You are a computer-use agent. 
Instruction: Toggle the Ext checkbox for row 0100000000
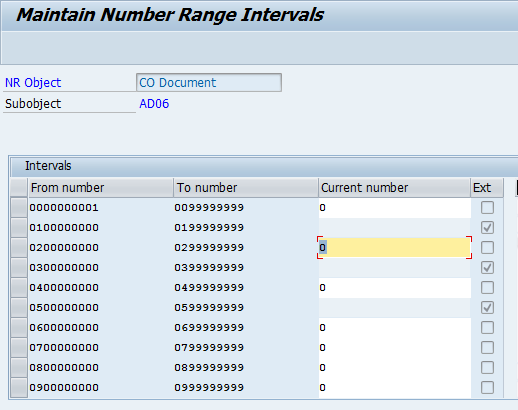pos(487,228)
